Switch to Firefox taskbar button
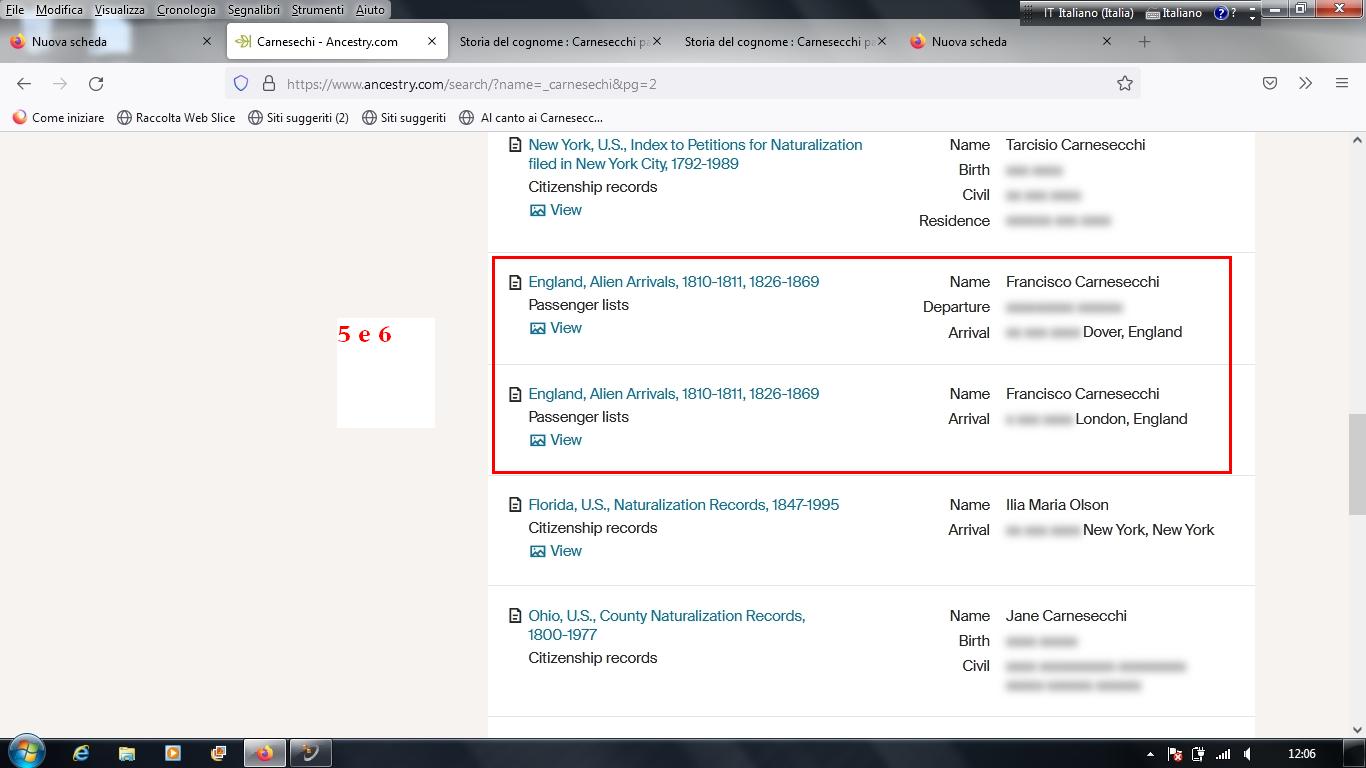1366x768 pixels. pyautogui.click(x=264, y=753)
